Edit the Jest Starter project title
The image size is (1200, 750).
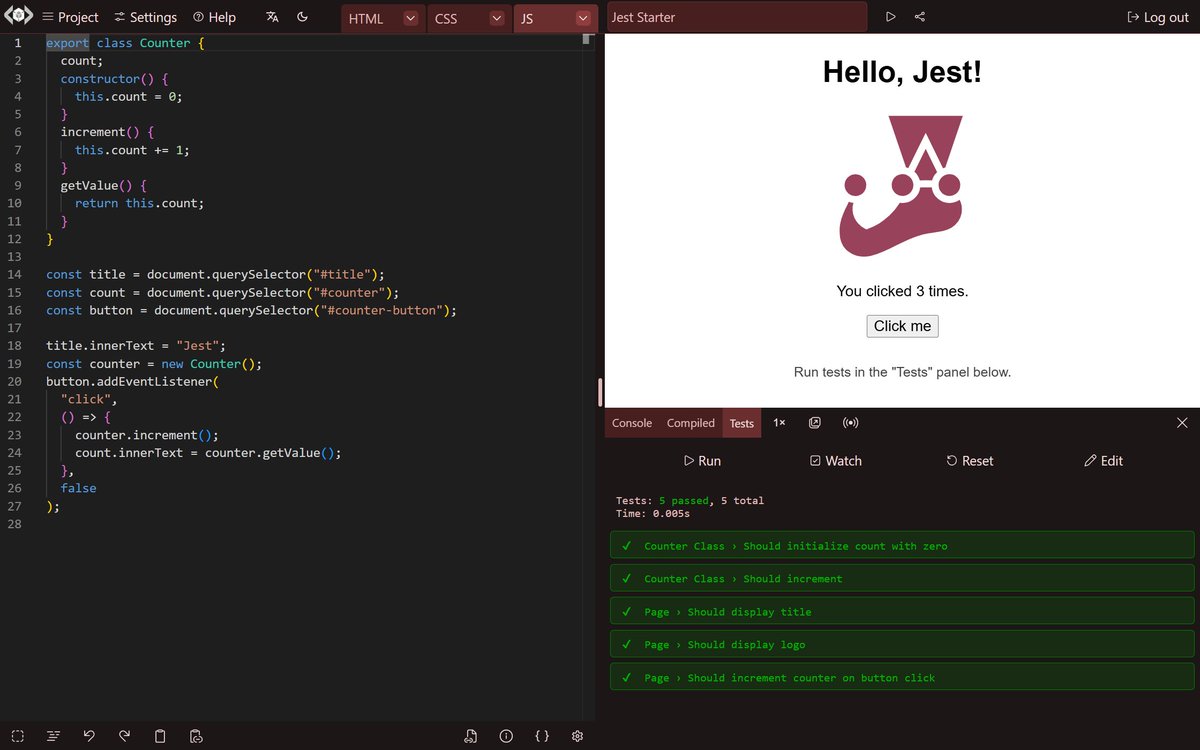[x=737, y=17]
